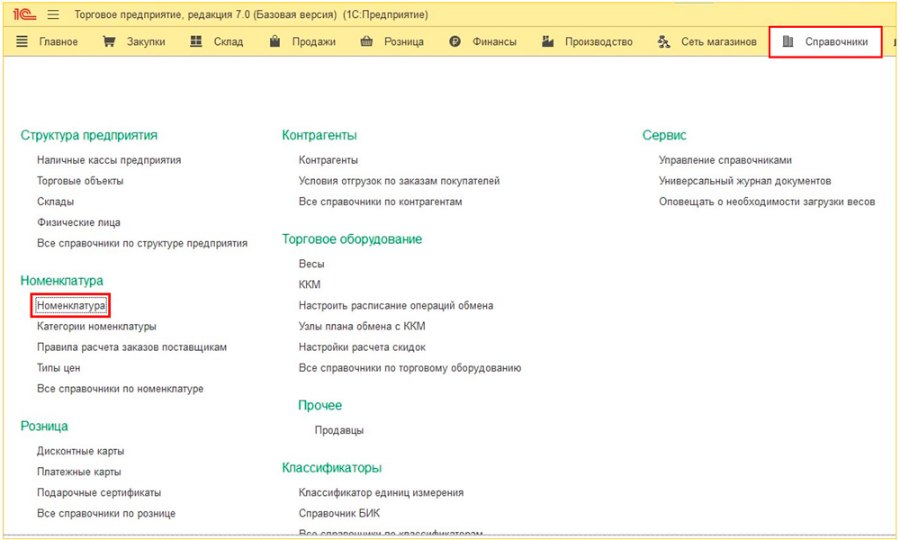Open the Главное section
900x540 pixels.
tap(59, 42)
